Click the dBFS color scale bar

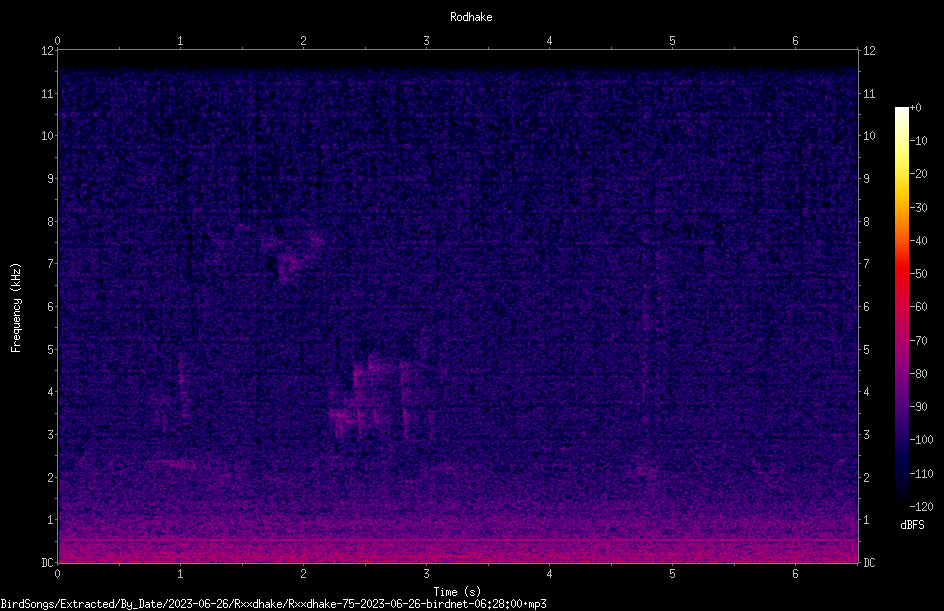tap(901, 306)
